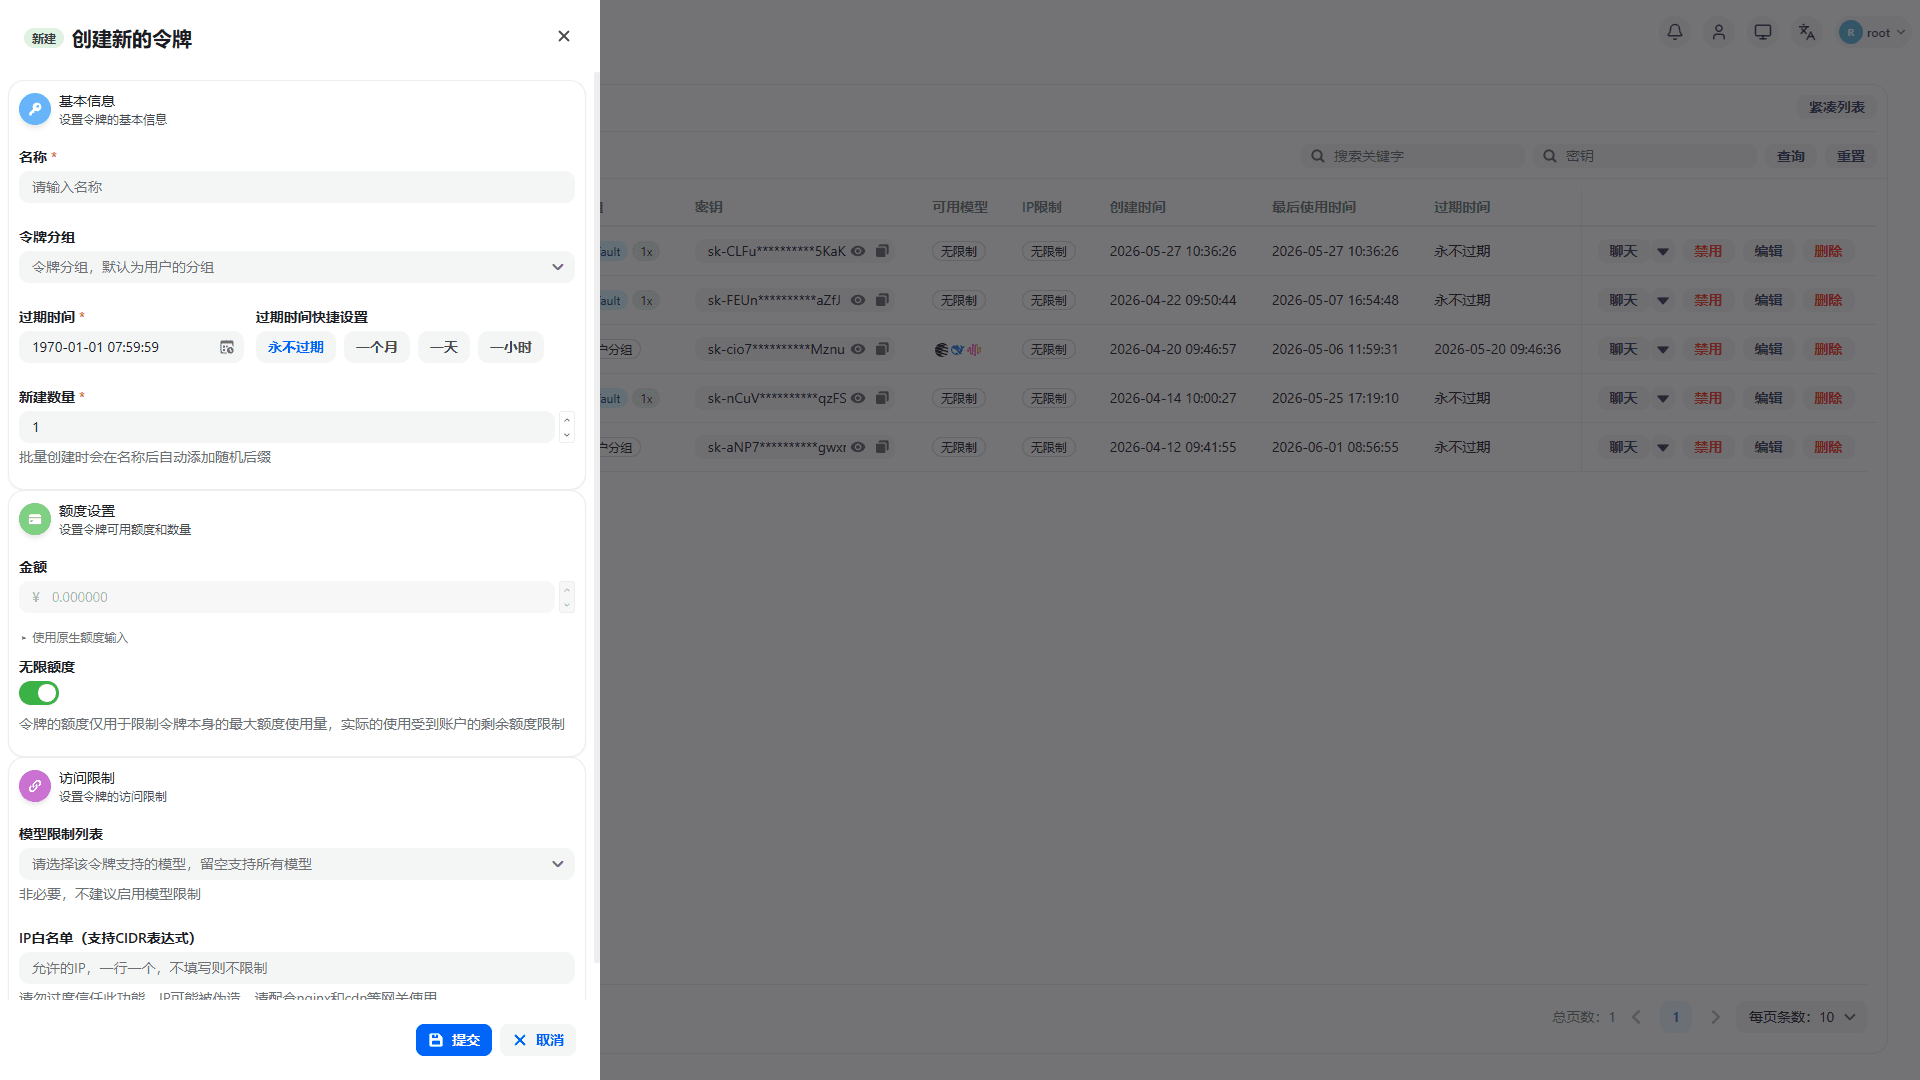Open chat dropdown arrow for sk-FEUn row
Viewport: 1920px width, 1080px height.
pos(1663,301)
